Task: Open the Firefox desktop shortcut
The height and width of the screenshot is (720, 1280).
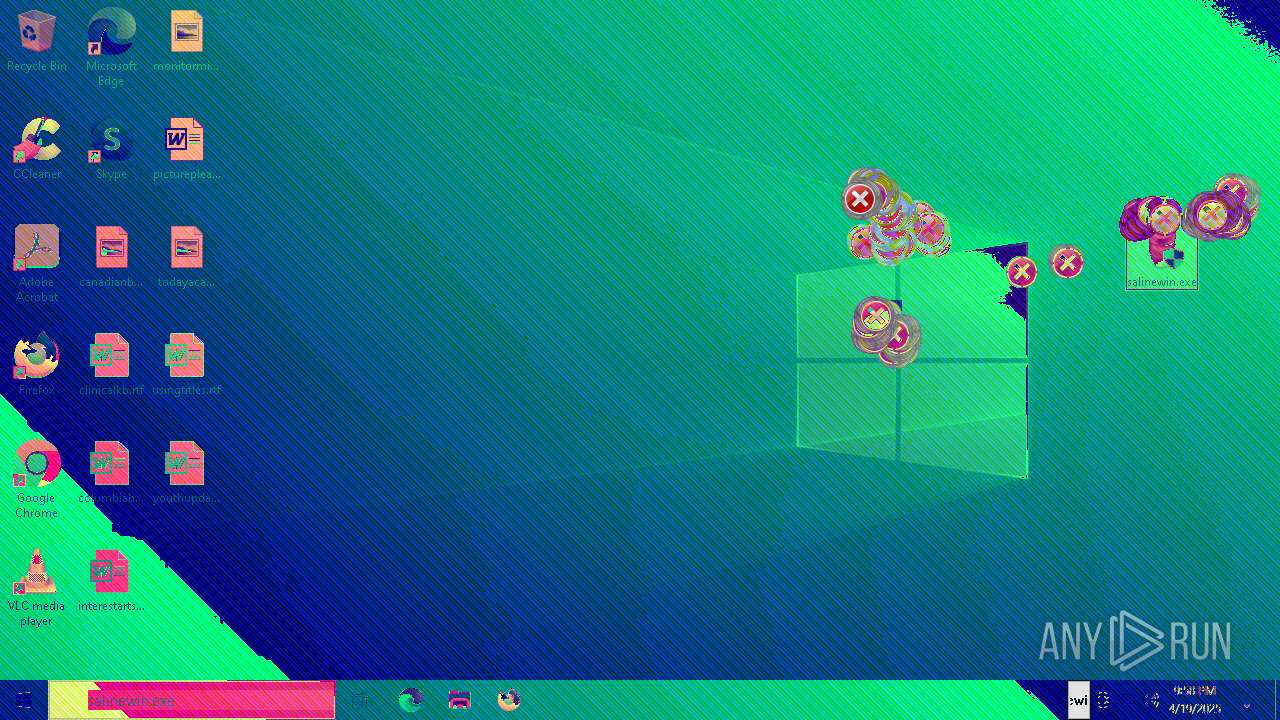Action: 36,365
